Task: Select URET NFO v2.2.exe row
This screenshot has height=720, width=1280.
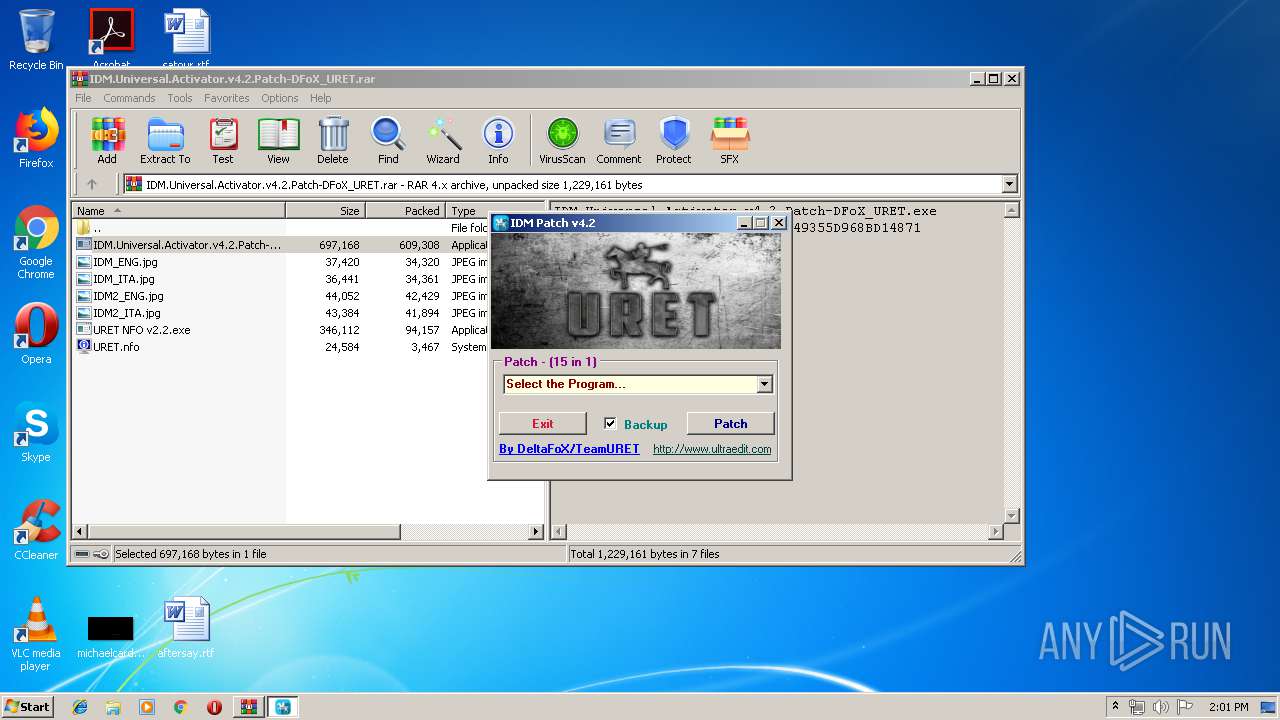Action: pos(280,330)
